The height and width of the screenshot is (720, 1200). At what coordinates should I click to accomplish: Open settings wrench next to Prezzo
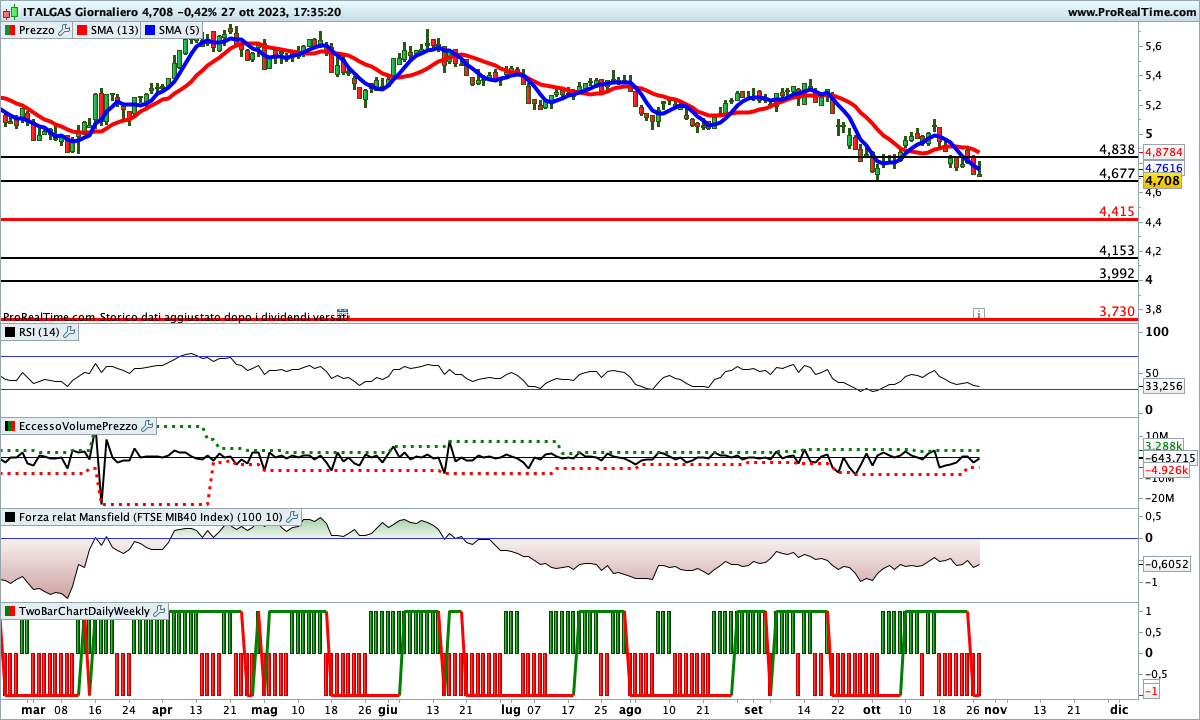click(x=65, y=30)
